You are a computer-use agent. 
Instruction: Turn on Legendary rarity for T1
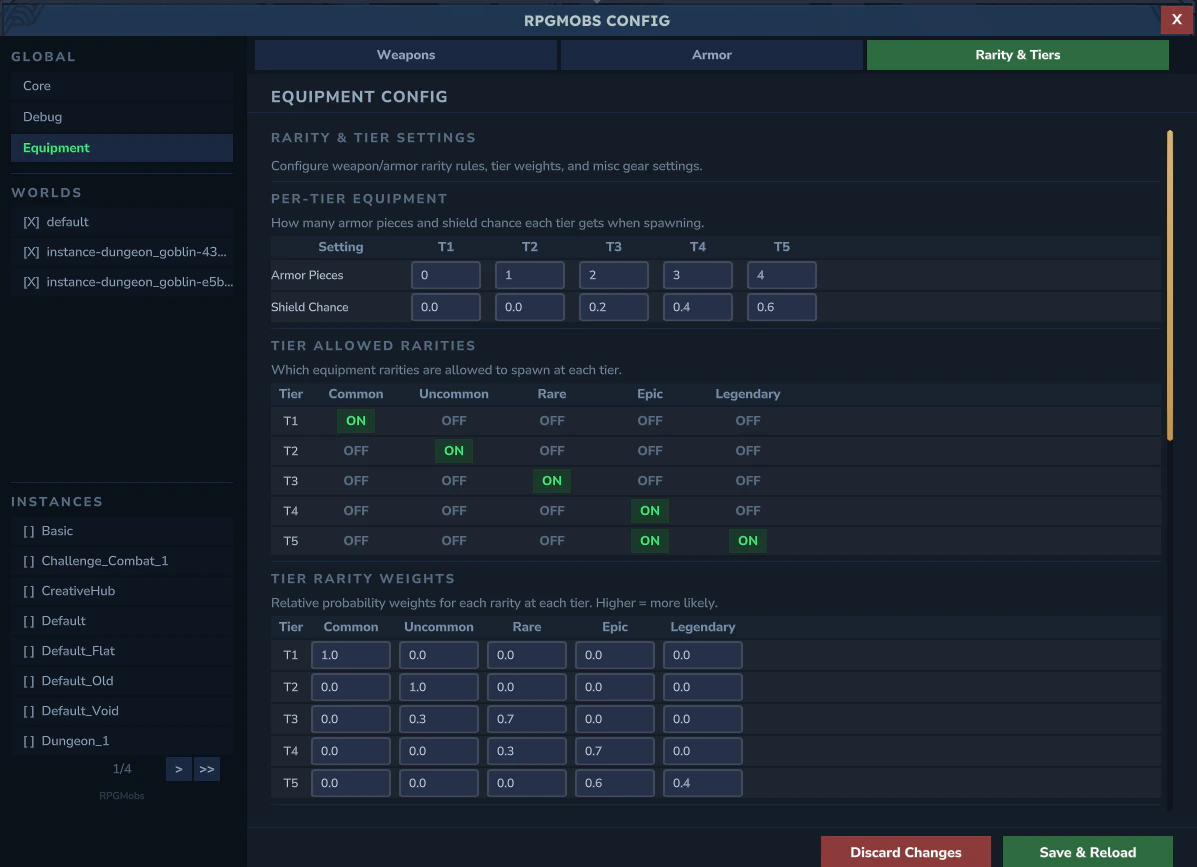click(x=748, y=421)
